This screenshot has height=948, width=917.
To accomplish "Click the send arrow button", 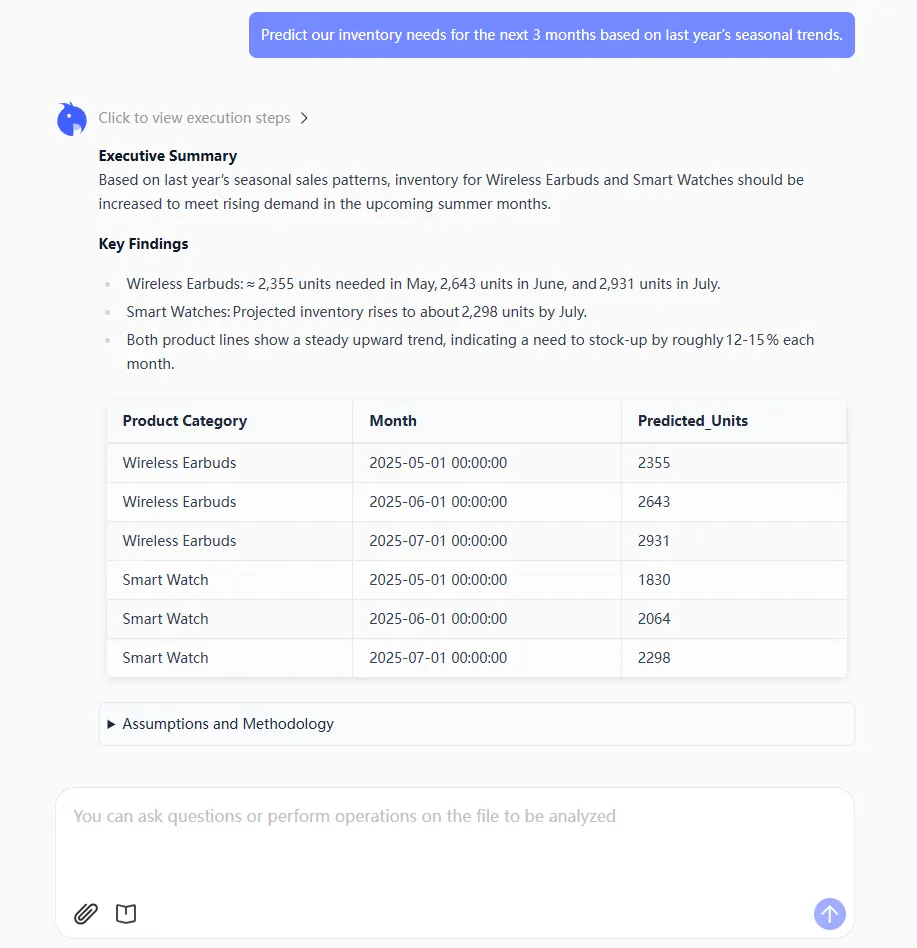I will point(829,914).
